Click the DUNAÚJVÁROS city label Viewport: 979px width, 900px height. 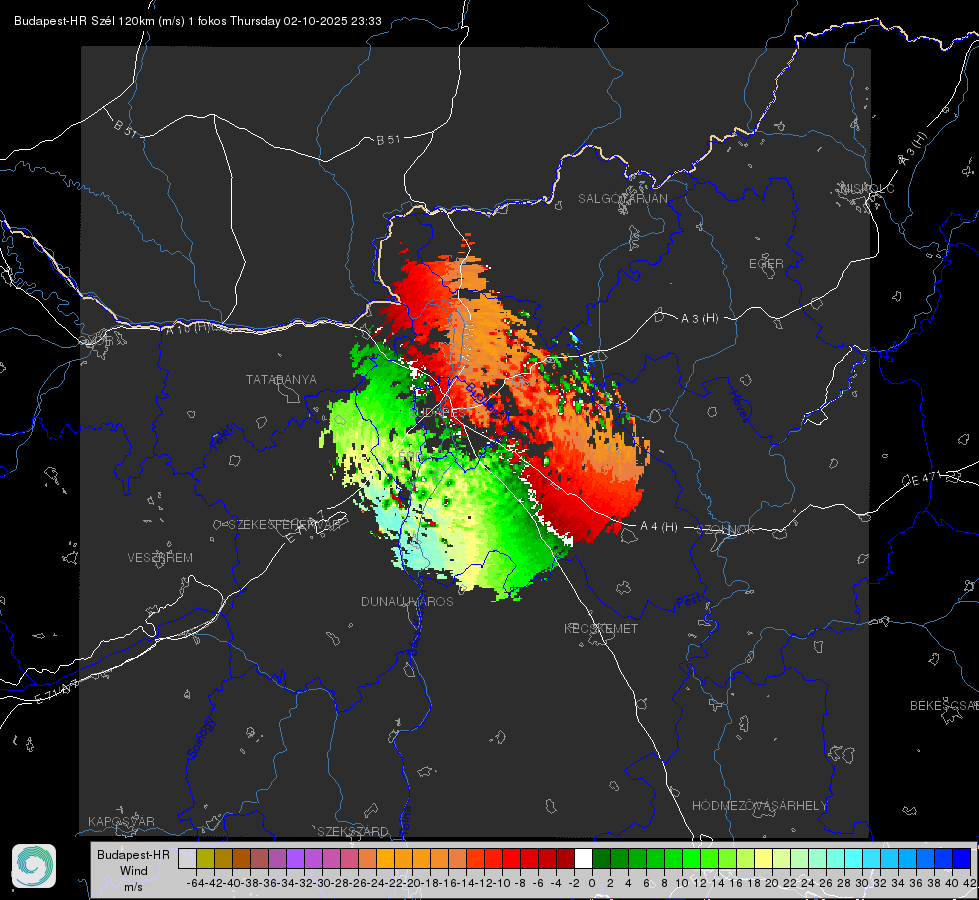[x=407, y=601]
